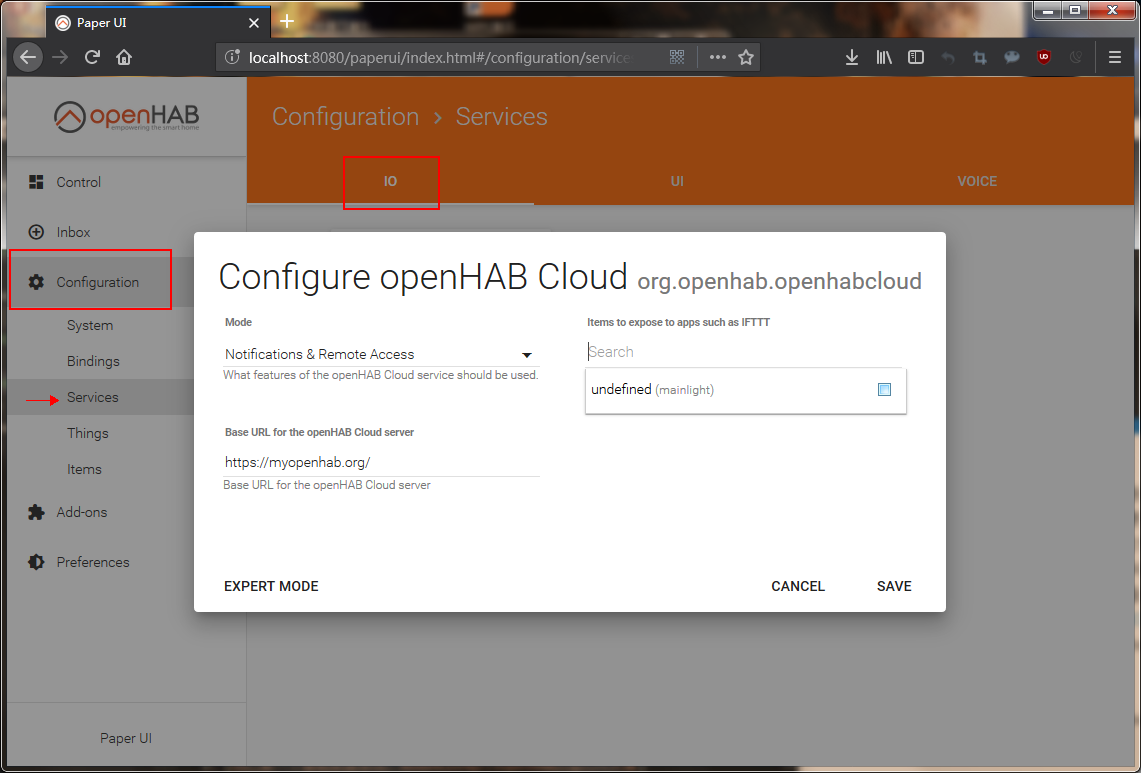Click the crop screenshot icon in toolbar

pyautogui.click(x=979, y=58)
